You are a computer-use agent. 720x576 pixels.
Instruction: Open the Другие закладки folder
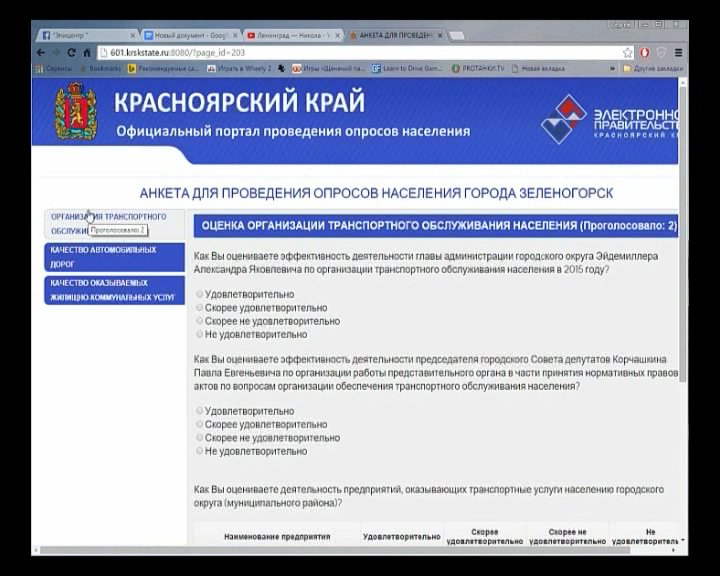click(x=653, y=68)
